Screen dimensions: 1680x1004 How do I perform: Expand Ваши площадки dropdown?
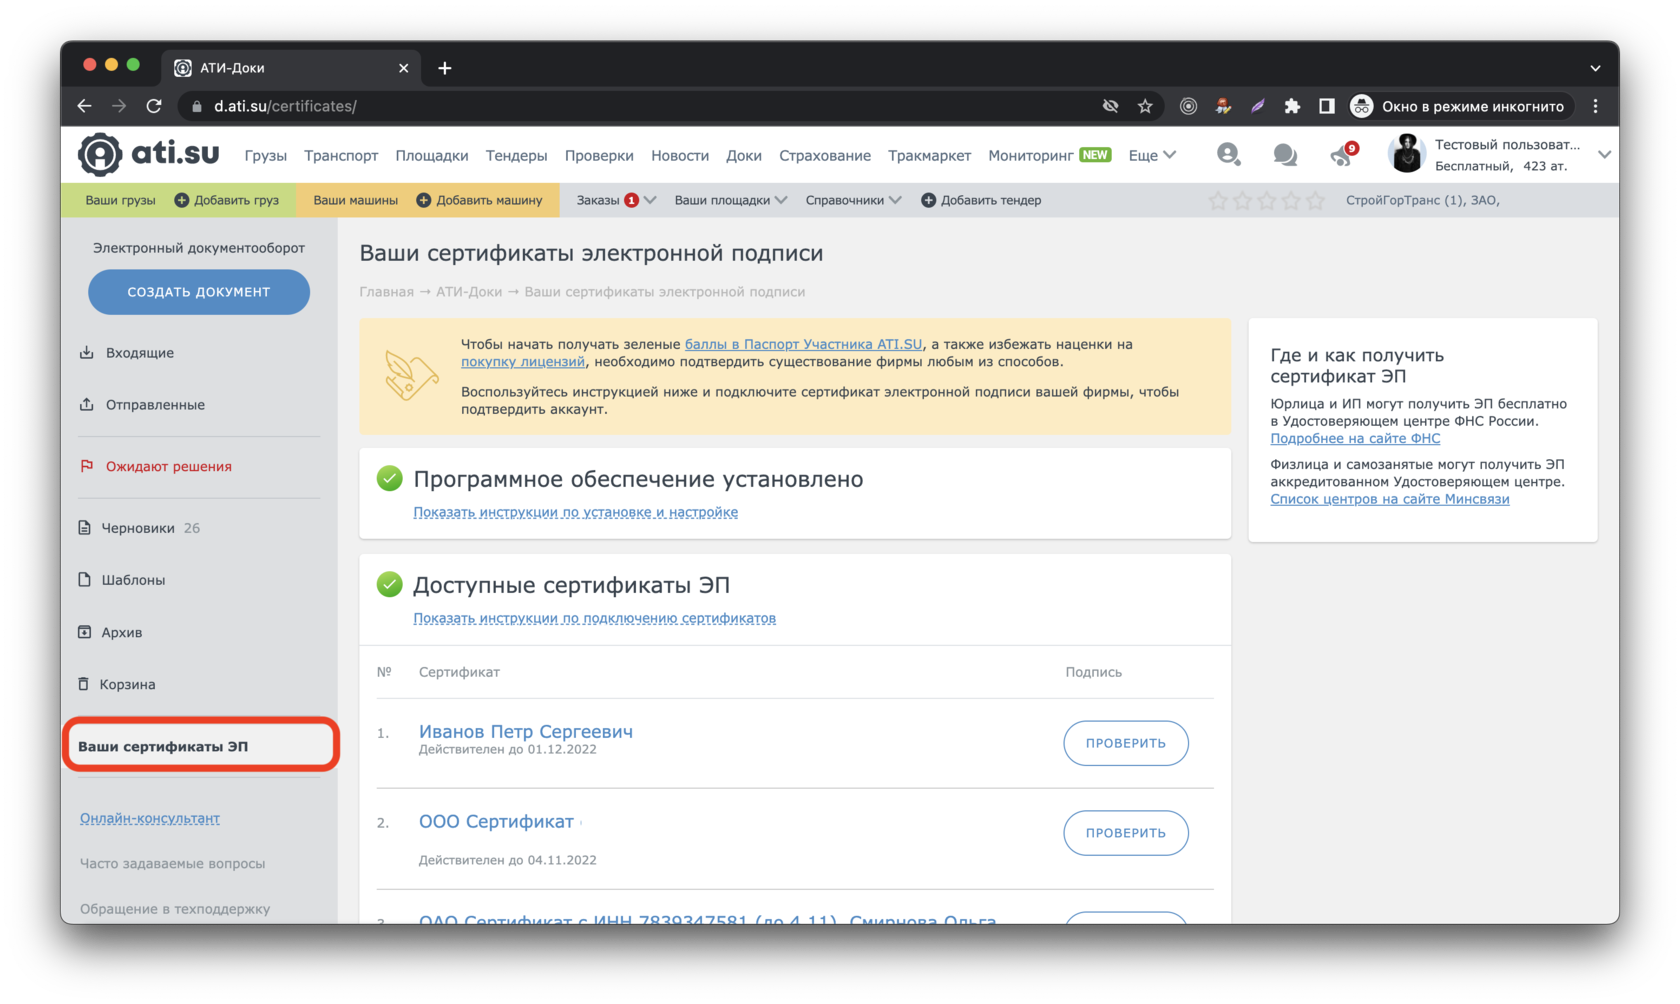731,200
